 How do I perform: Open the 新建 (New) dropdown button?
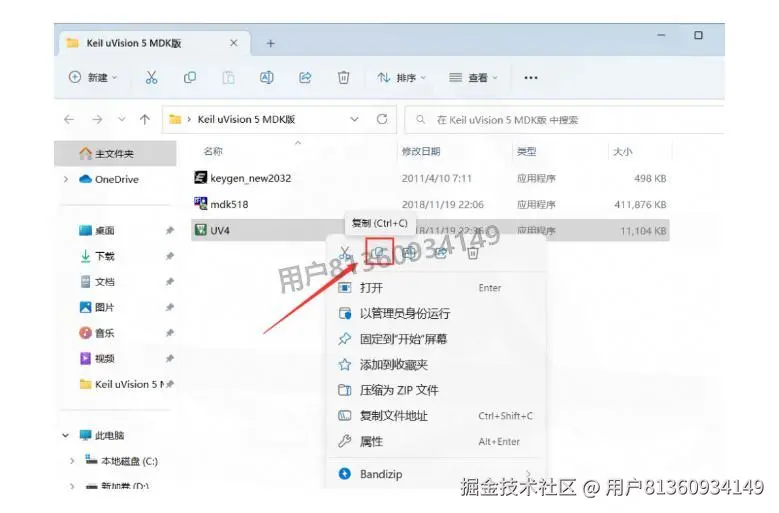pyautogui.click(x=93, y=77)
